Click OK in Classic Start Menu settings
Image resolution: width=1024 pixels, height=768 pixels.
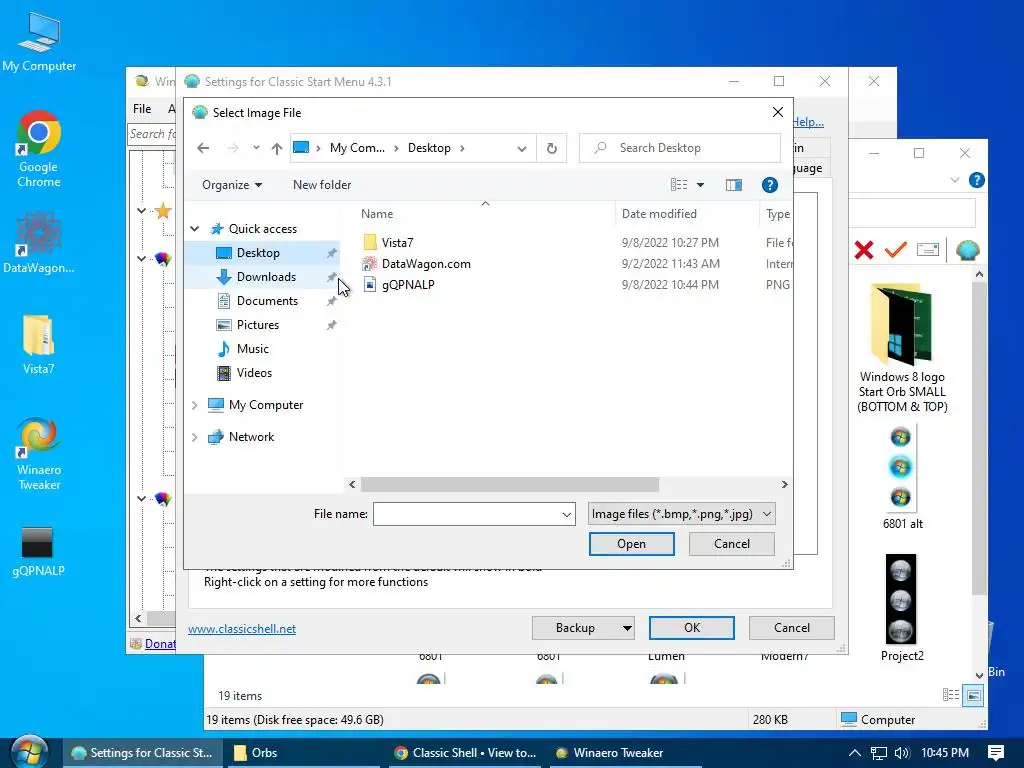pyautogui.click(x=692, y=628)
